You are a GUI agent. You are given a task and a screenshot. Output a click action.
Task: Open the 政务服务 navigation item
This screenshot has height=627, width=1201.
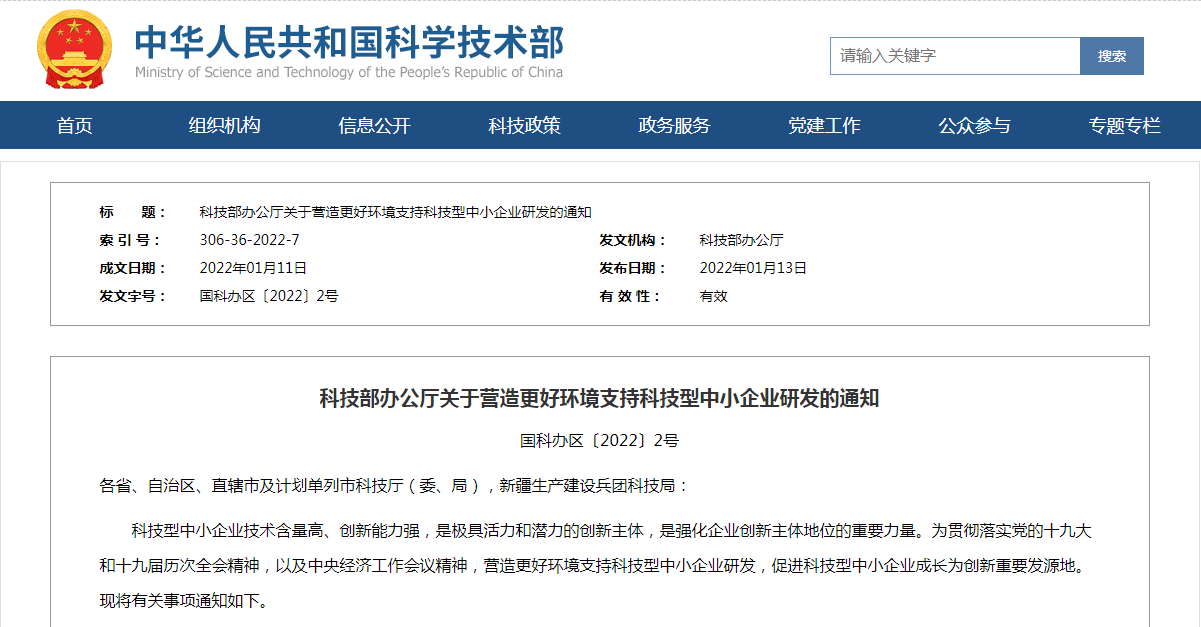coord(675,126)
